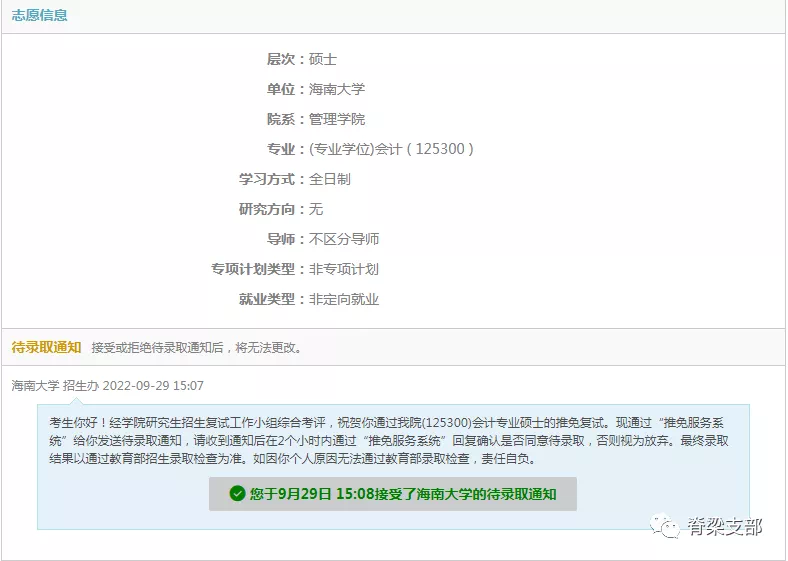Click the 专项计划类型 value 非专项计划

tap(344, 269)
